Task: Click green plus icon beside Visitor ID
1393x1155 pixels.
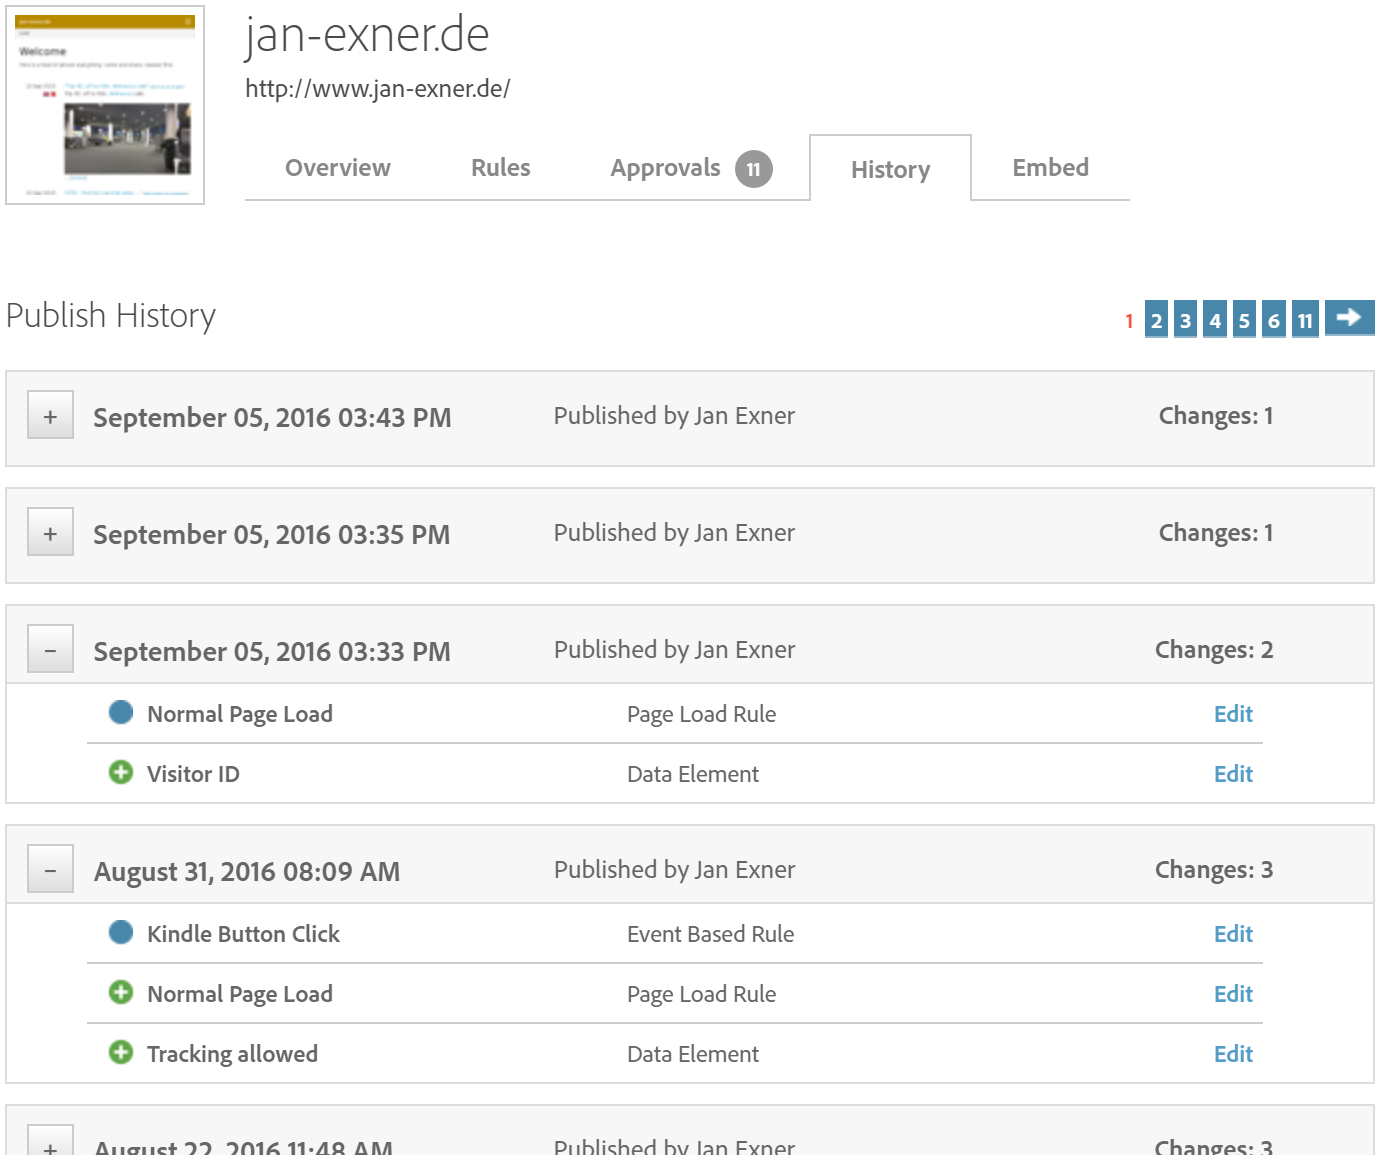Action: [121, 773]
